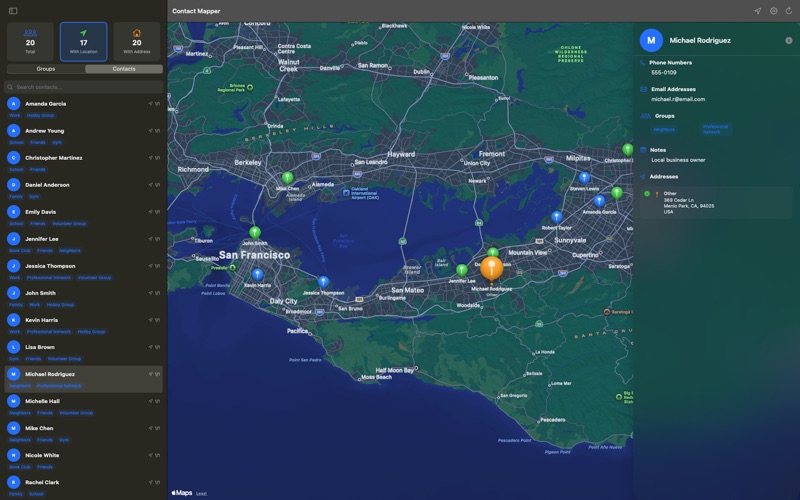
Task: Select Daniel Anderson contact row
Action: click(x=84, y=190)
